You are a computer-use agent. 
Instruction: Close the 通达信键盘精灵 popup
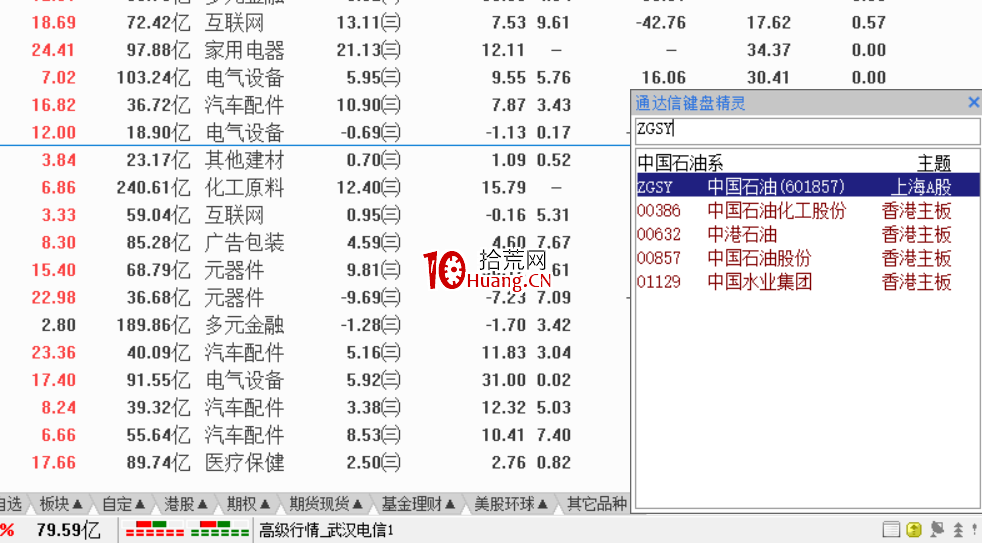973,102
